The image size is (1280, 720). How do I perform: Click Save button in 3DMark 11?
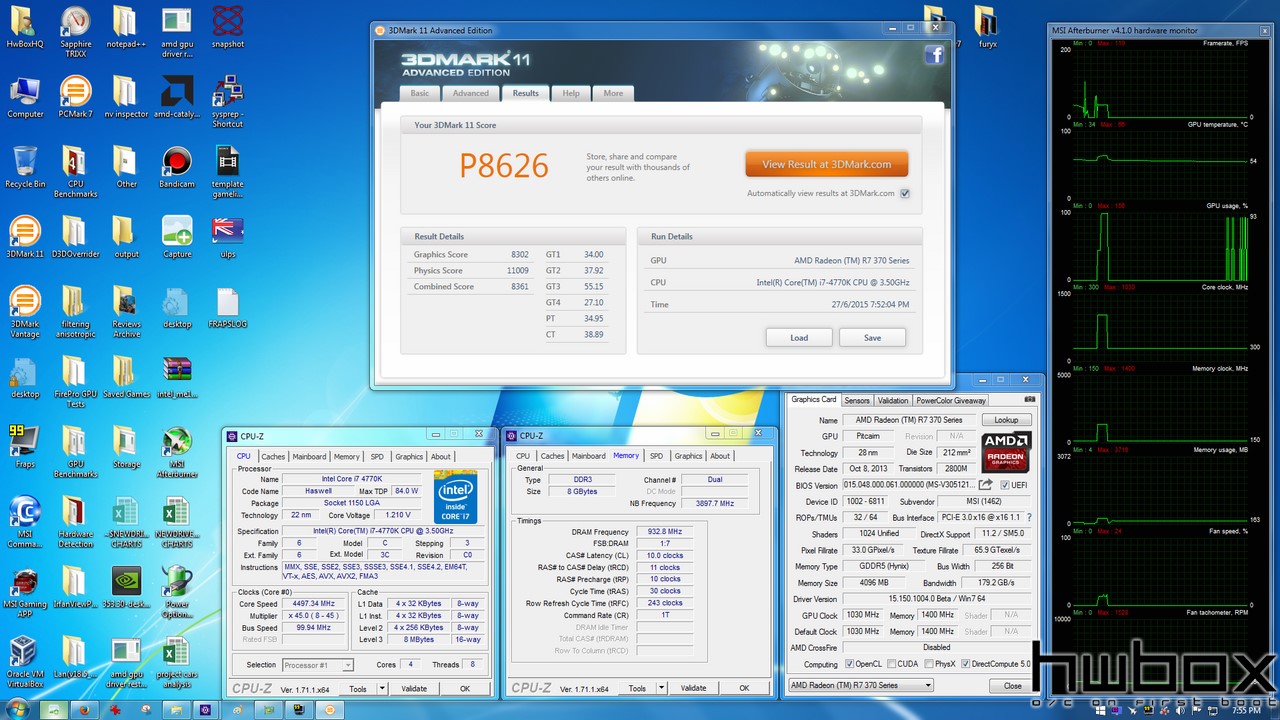(872, 337)
